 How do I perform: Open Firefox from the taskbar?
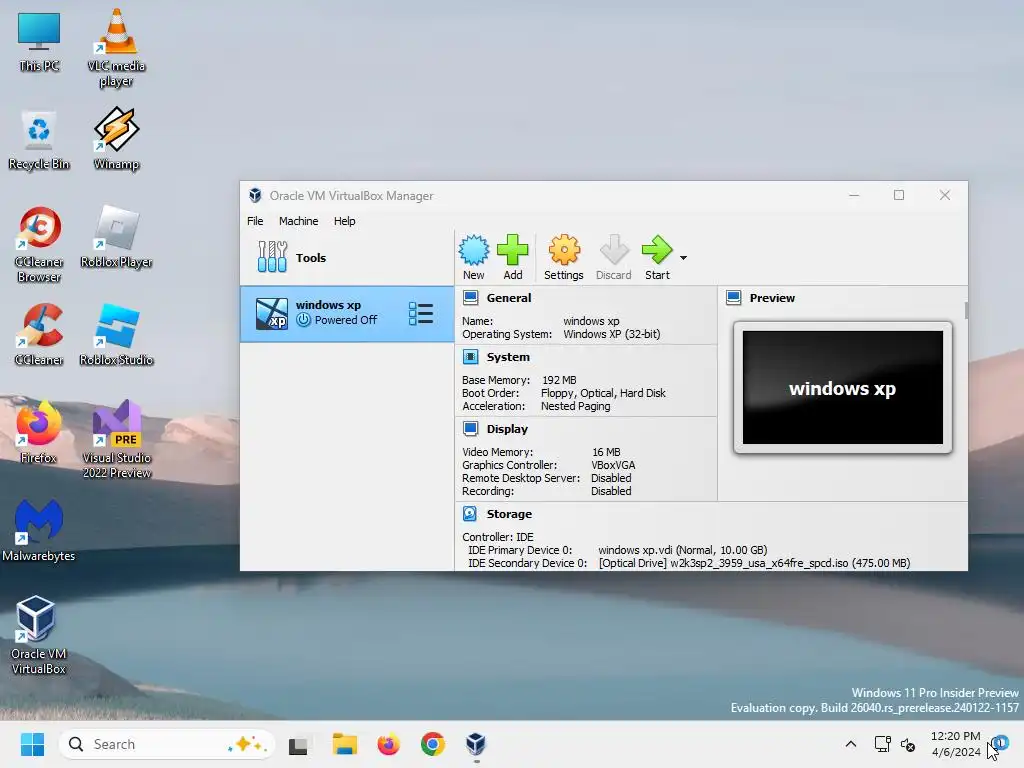tap(389, 744)
